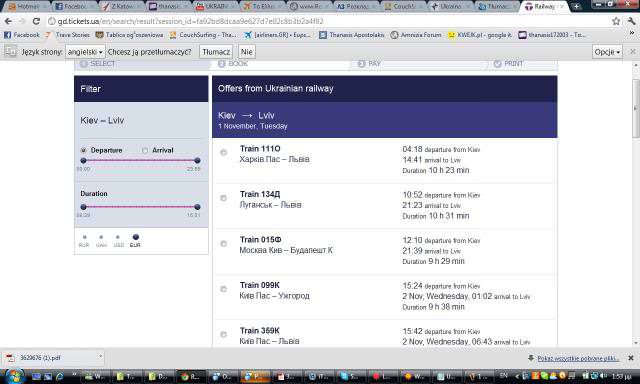The height and width of the screenshot is (384, 640).
Task: Switch to the Hotmail browser tab
Action: pyautogui.click(x=24, y=7)
